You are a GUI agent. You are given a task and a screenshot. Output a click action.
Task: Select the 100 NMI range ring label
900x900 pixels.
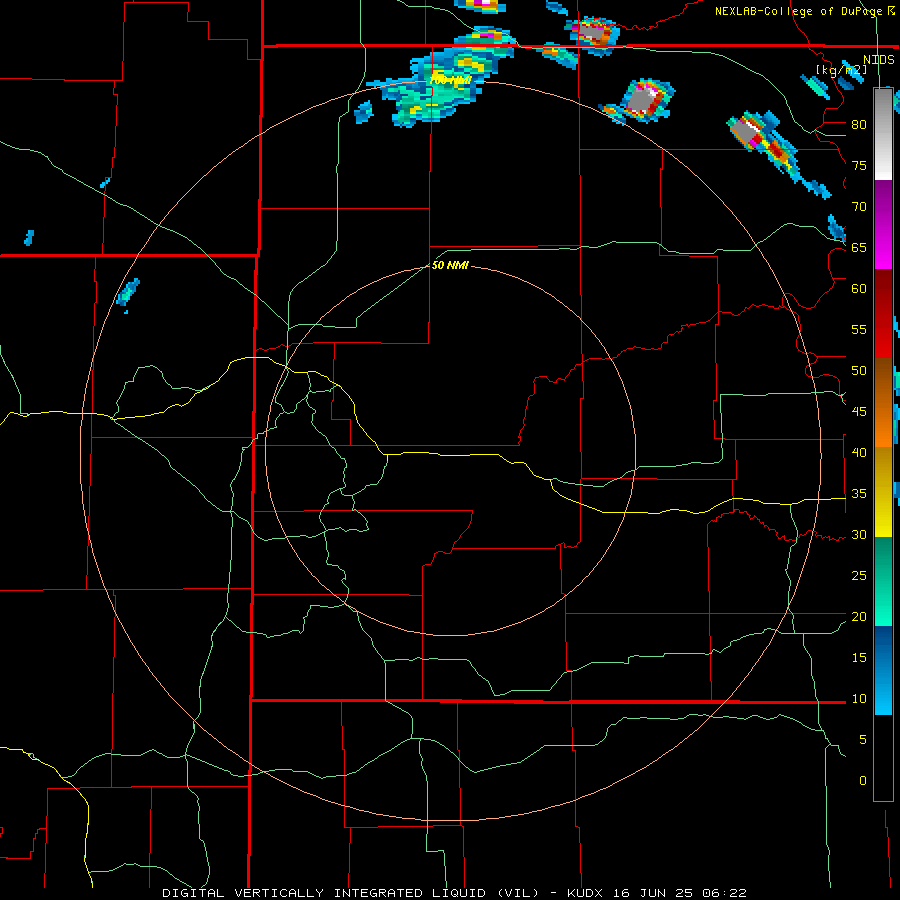tap(450, 80)
